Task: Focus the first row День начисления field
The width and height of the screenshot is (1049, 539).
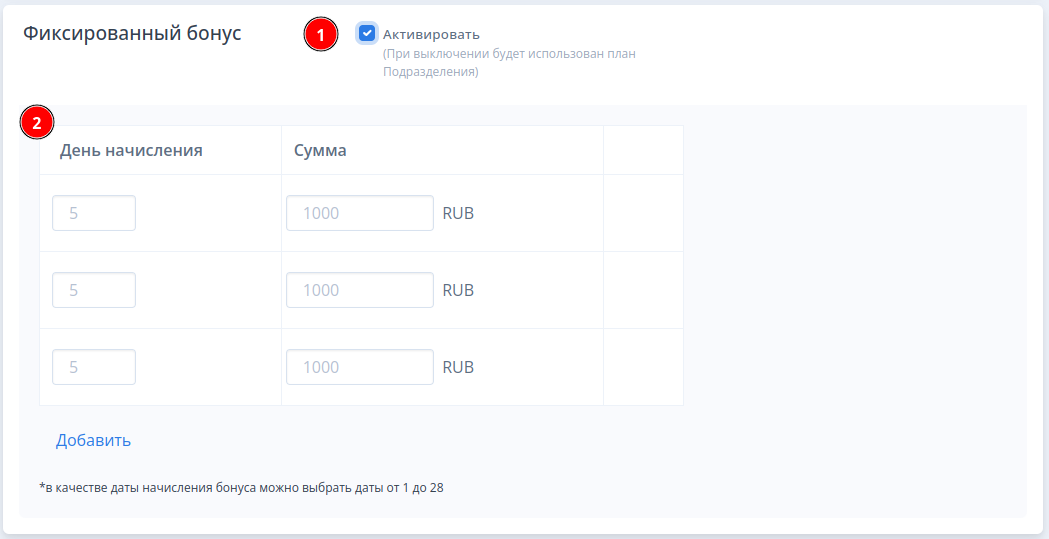Action: tap(94, 213)
